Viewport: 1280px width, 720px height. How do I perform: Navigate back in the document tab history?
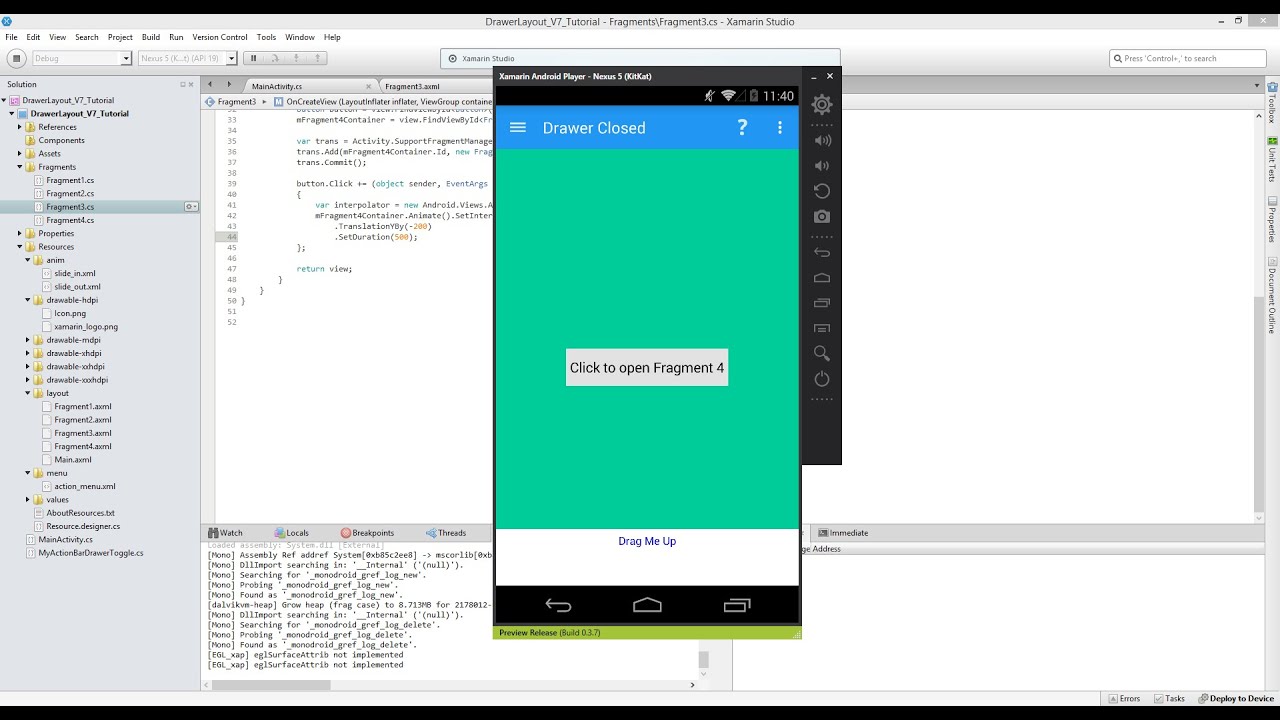[211, 86]
